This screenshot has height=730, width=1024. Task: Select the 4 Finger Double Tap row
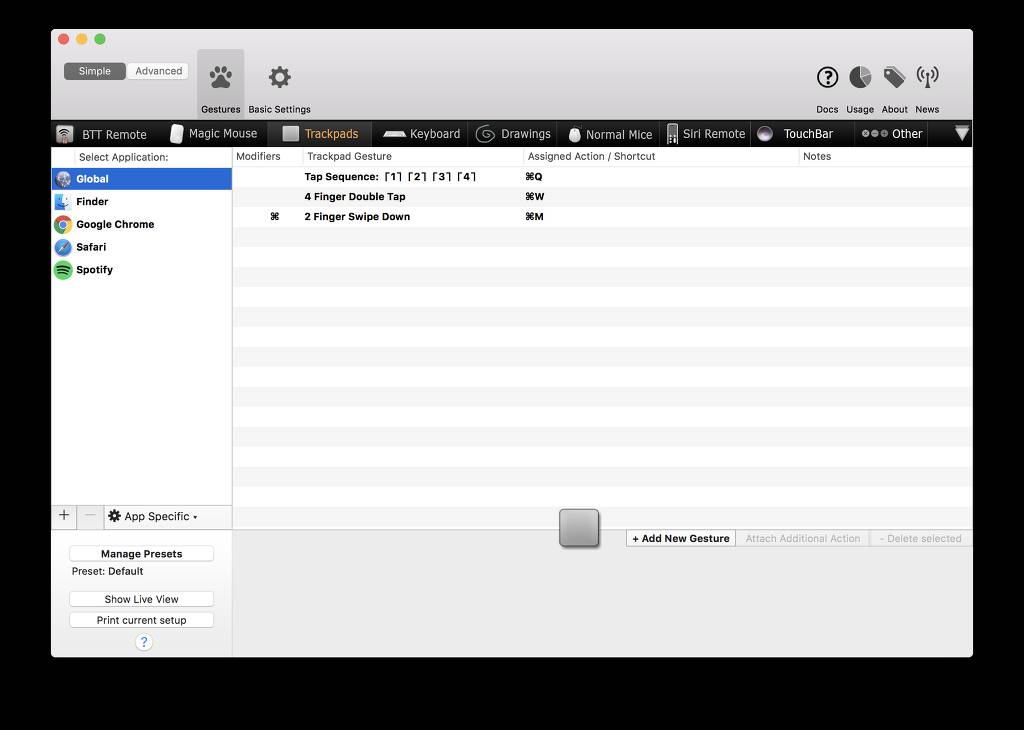point(355,197)
